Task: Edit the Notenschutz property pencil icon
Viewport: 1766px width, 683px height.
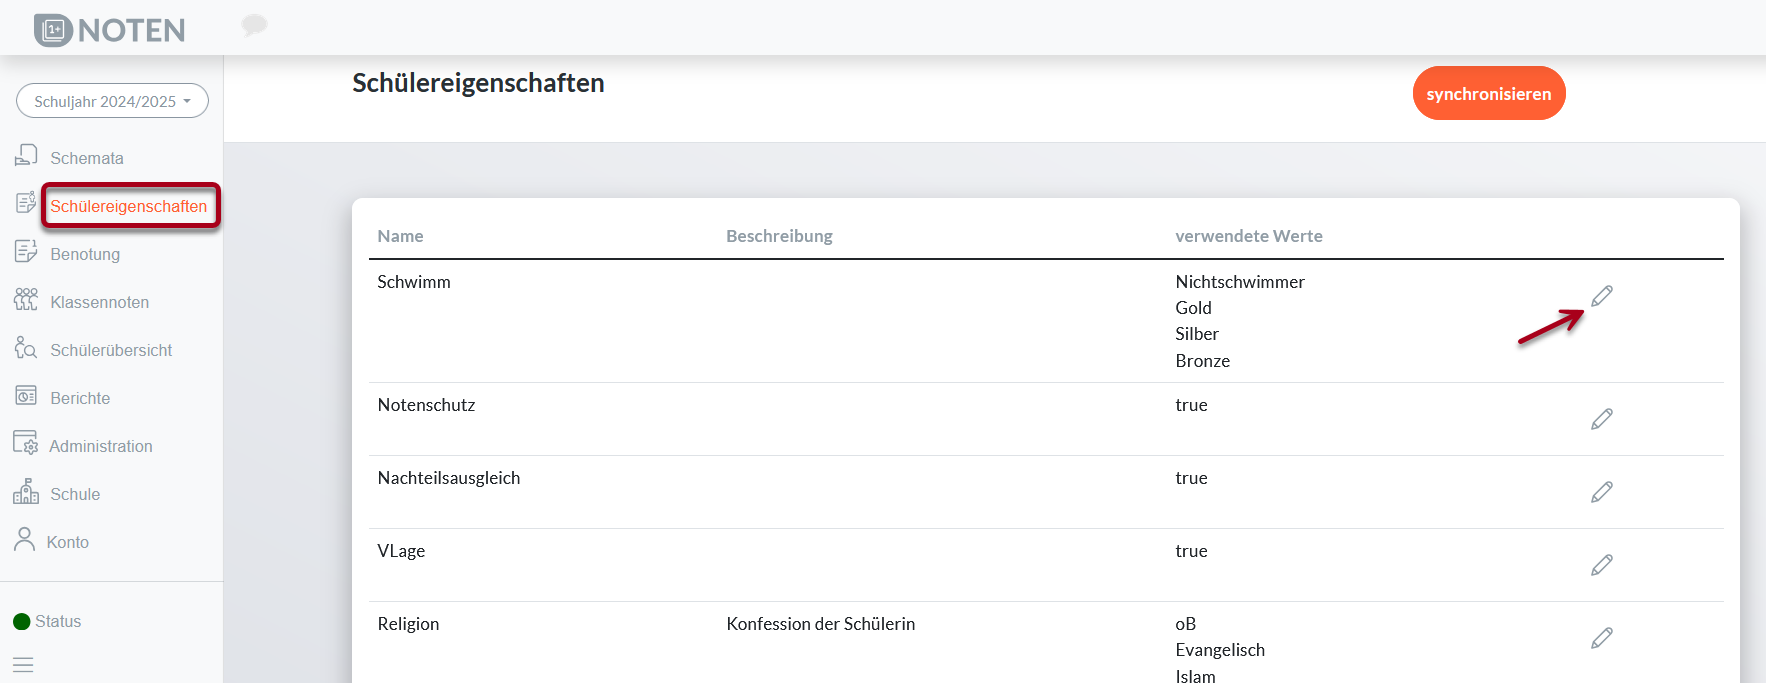Action: [1602, 419]
